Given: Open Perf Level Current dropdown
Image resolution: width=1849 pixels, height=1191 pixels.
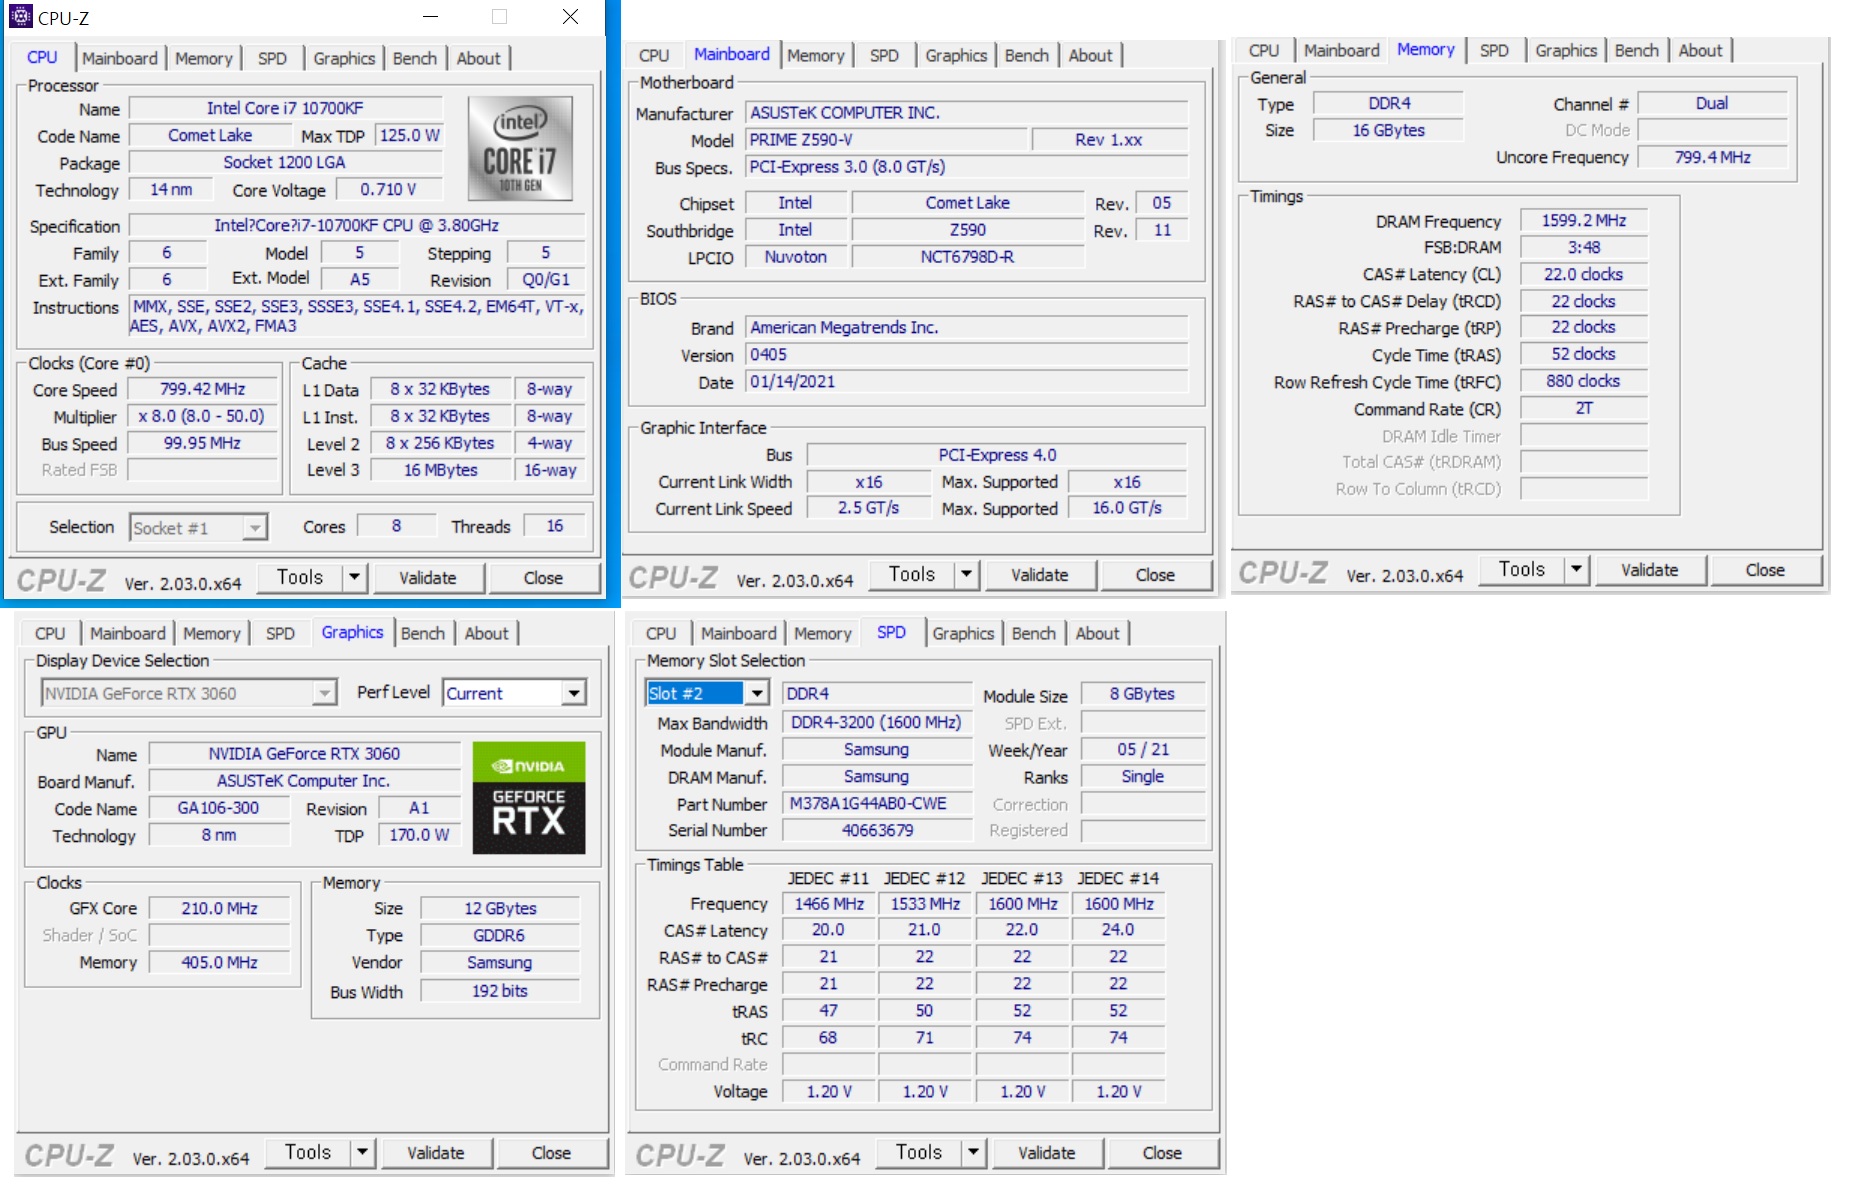Looking at the screenshot, I should point(514,693).
